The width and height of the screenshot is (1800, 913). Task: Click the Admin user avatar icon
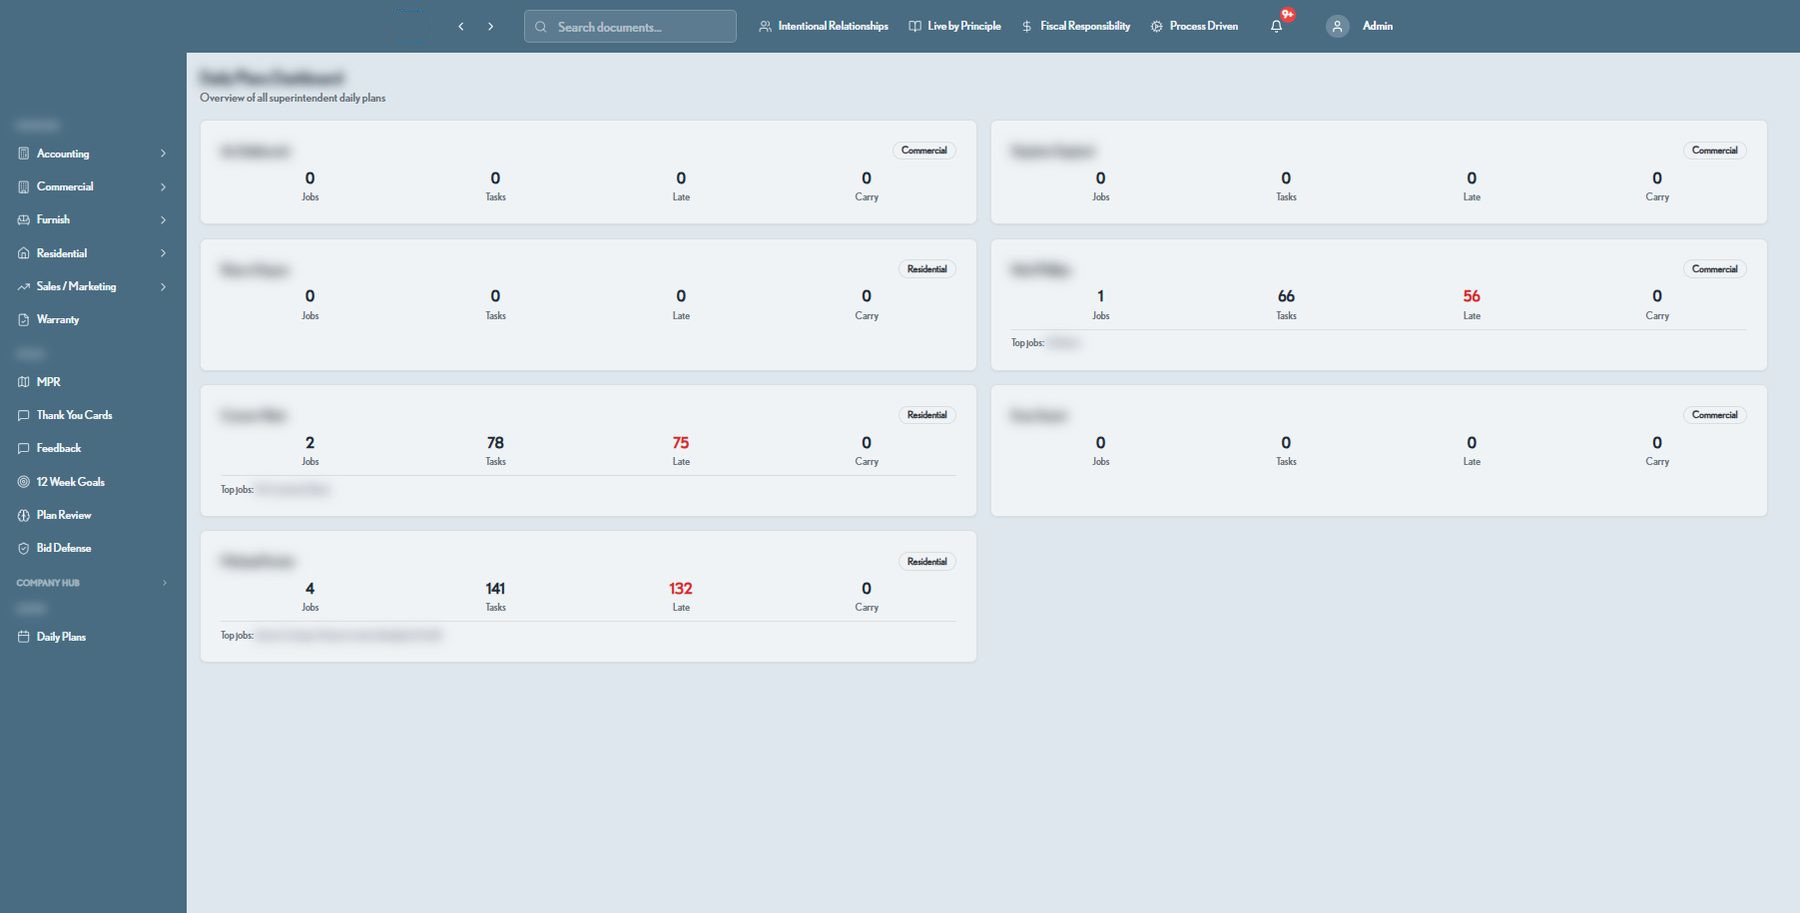(x=1337, y=27)
